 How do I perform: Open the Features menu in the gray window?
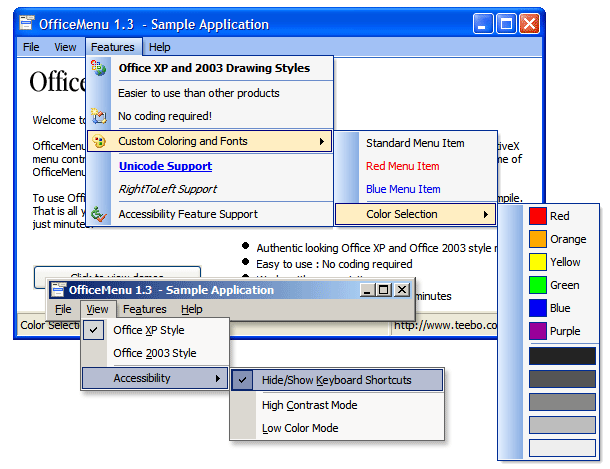click(x=145, y=309)
